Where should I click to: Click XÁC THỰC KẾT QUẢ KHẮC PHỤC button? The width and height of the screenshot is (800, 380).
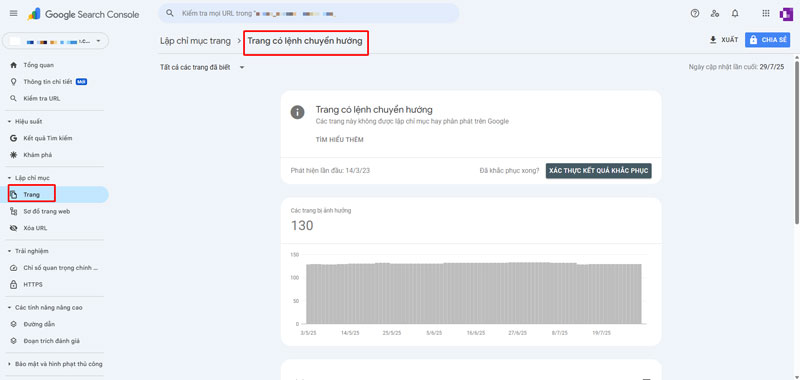pos(598,171)
